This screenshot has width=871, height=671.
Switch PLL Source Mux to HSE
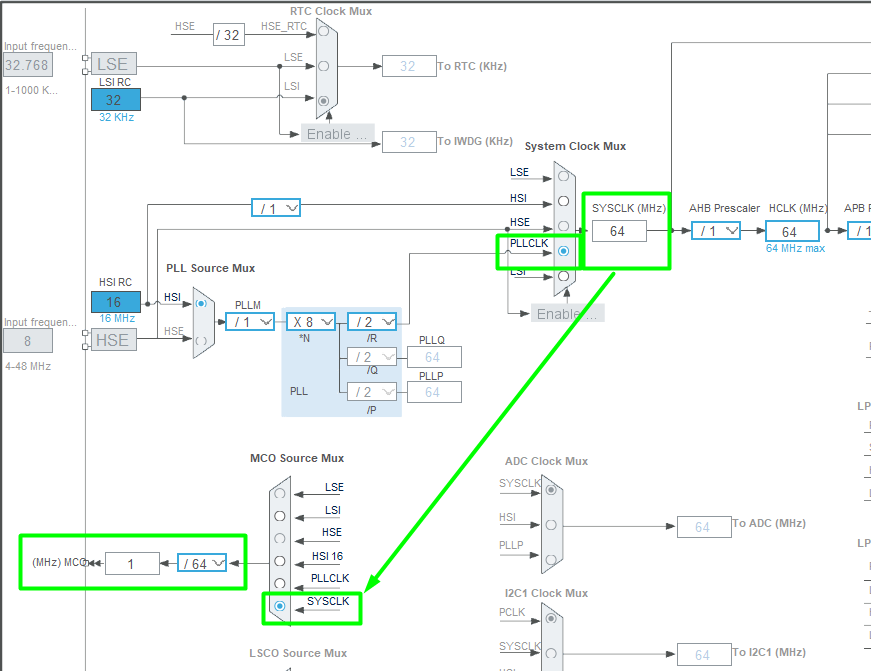(x=201, y=340)
